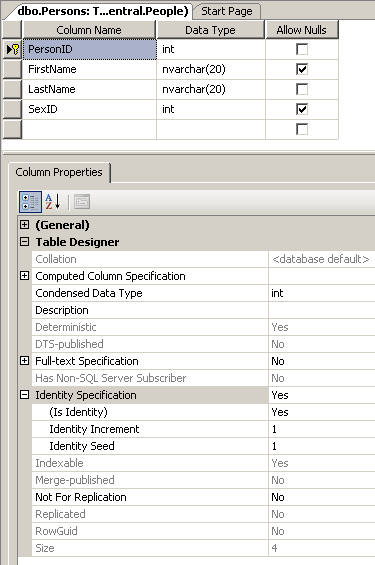Viewport: 375px width, 565px height.
Task: Select the dbo.Persons table designer tab
Action: [103, 11]
